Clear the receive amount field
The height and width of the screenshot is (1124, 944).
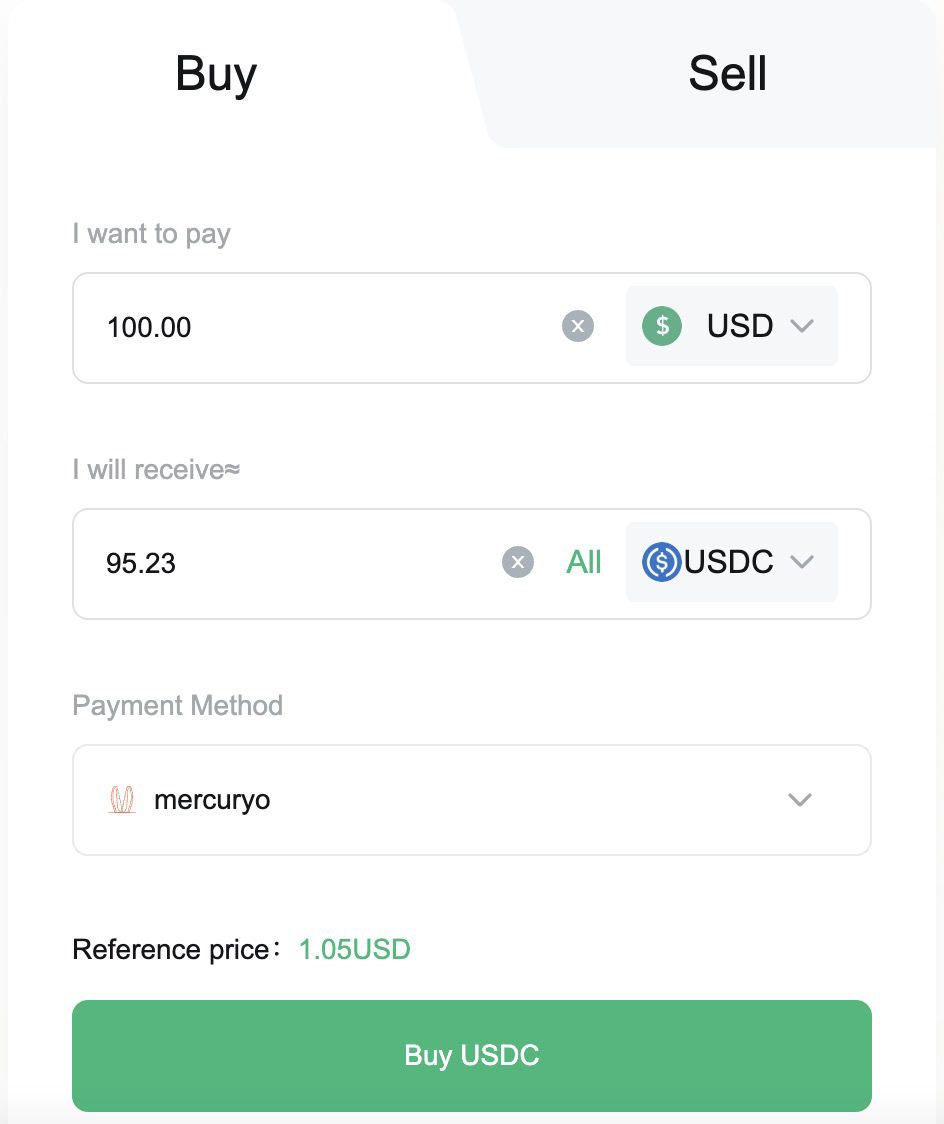coord(518,562)
